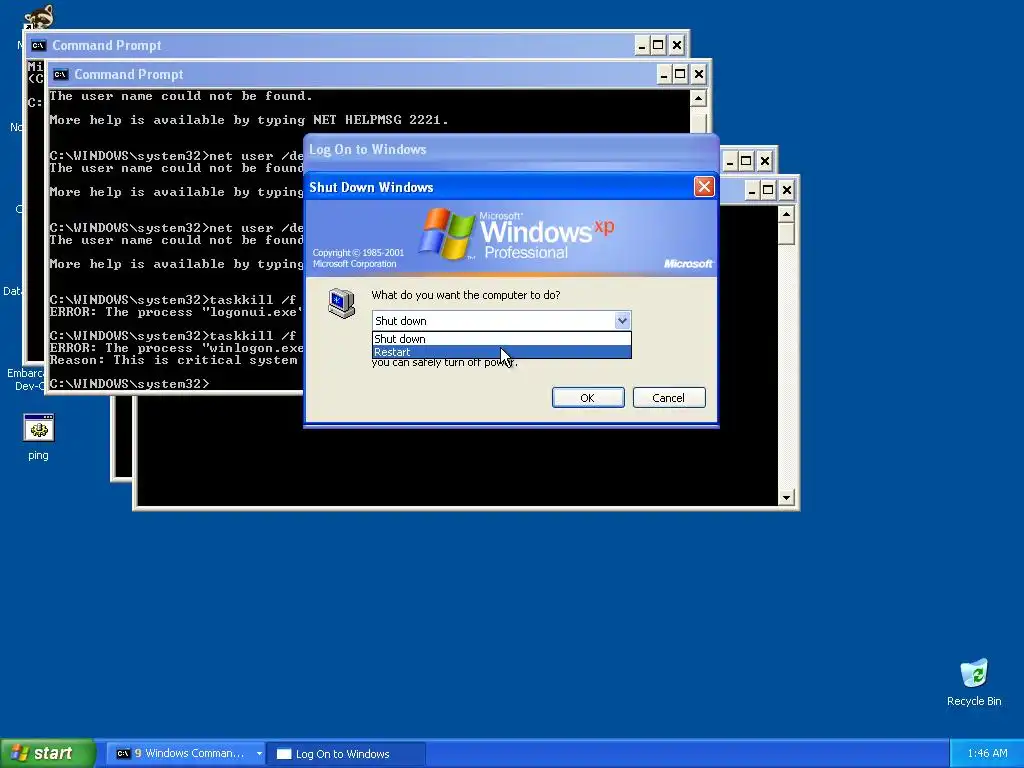
Task: Close the front Command Prompt window
Action: tap(699, 74)
